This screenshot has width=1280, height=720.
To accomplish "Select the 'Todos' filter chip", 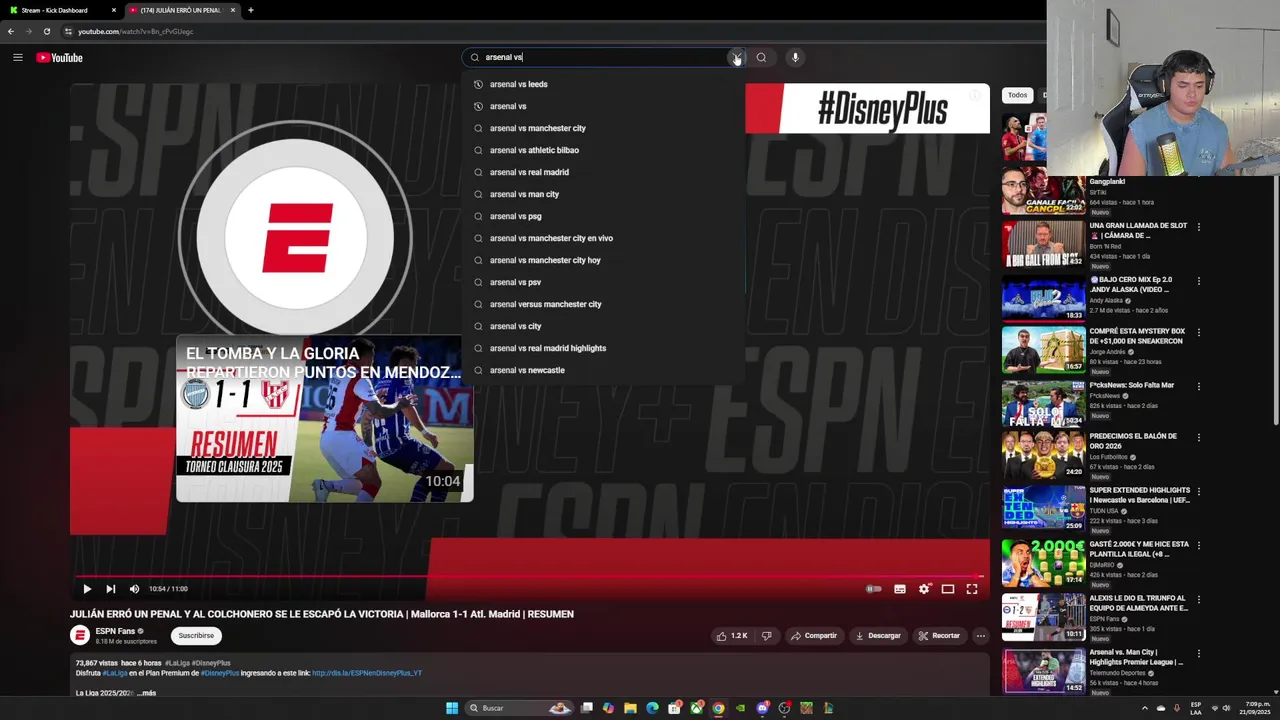I will tap(1017, 95).
